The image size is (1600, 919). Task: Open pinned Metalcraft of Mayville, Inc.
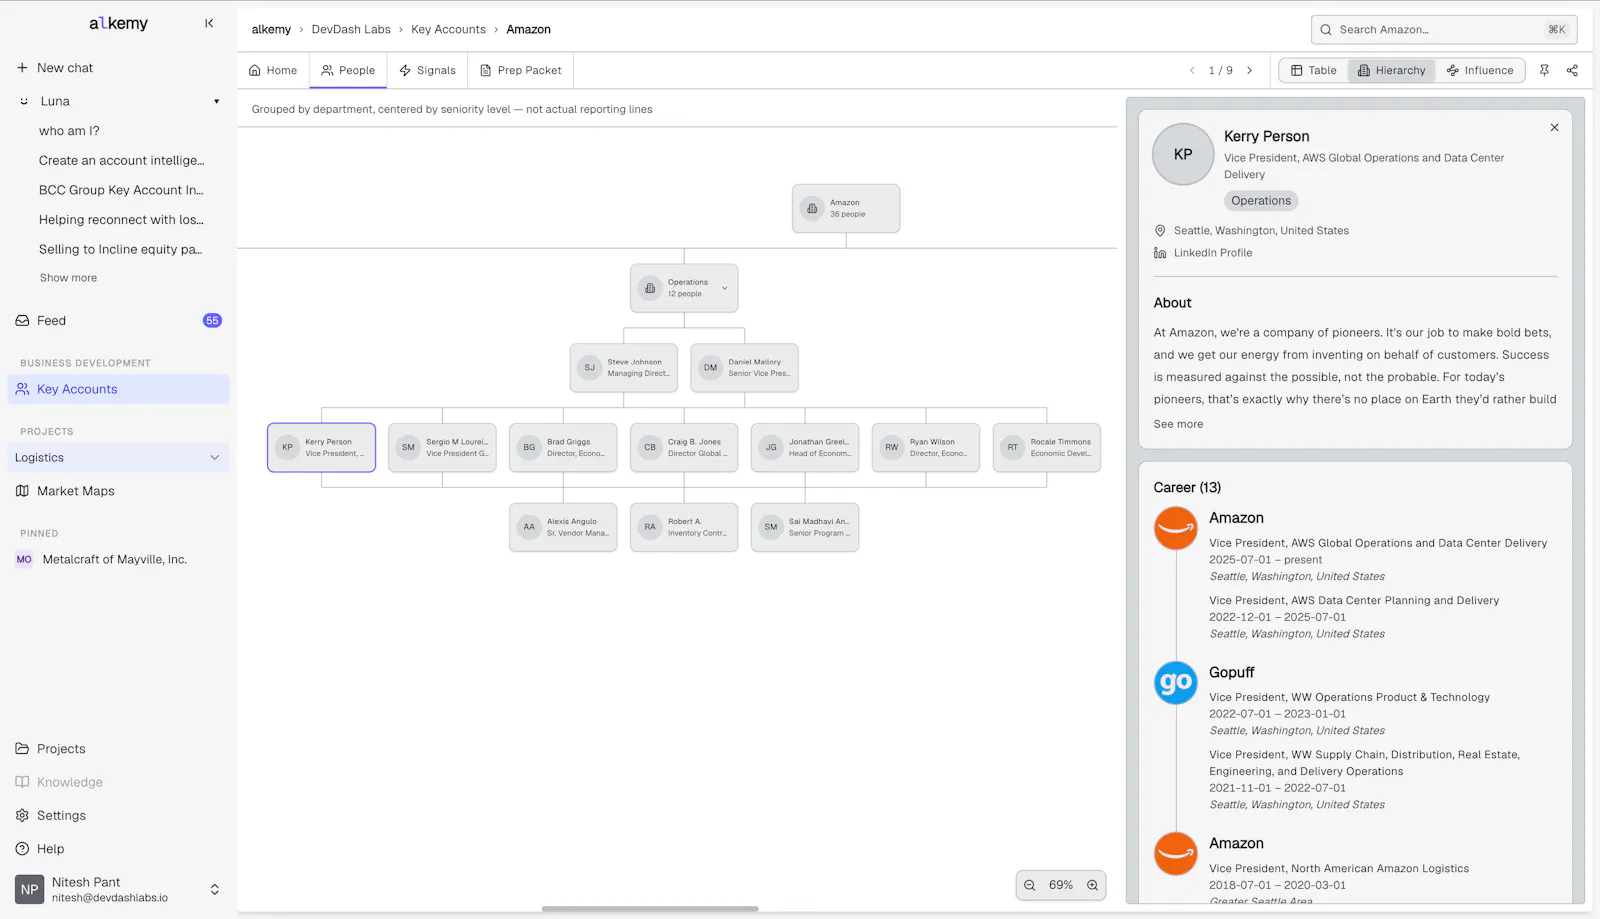[114, 560]
